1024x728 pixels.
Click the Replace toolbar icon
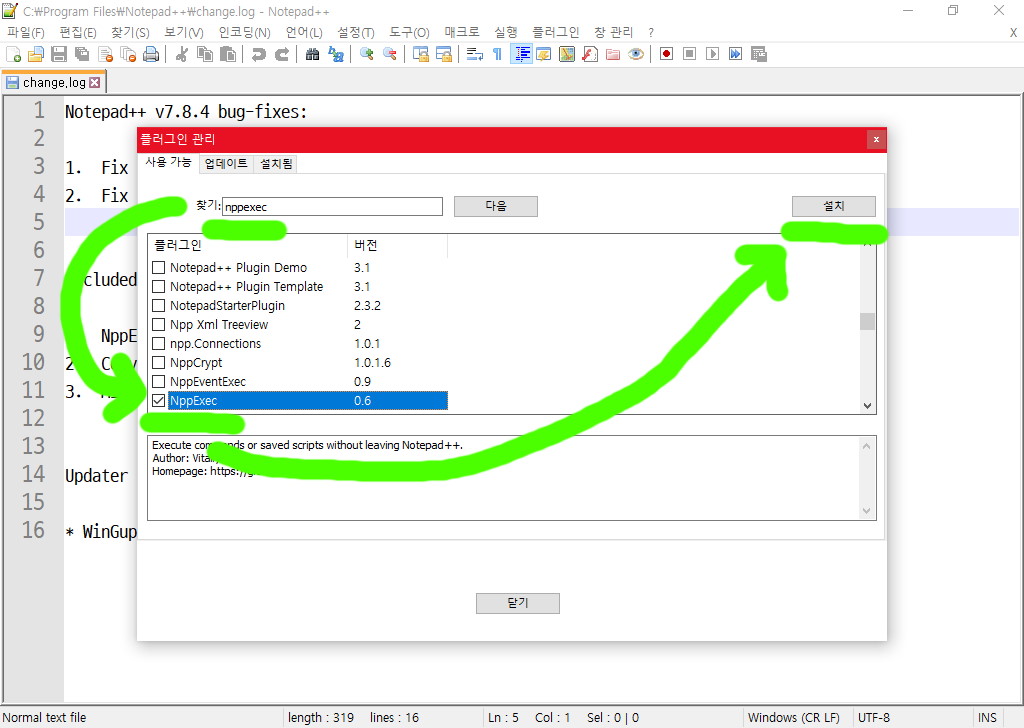pyautogui.click(x=336, y=54)
